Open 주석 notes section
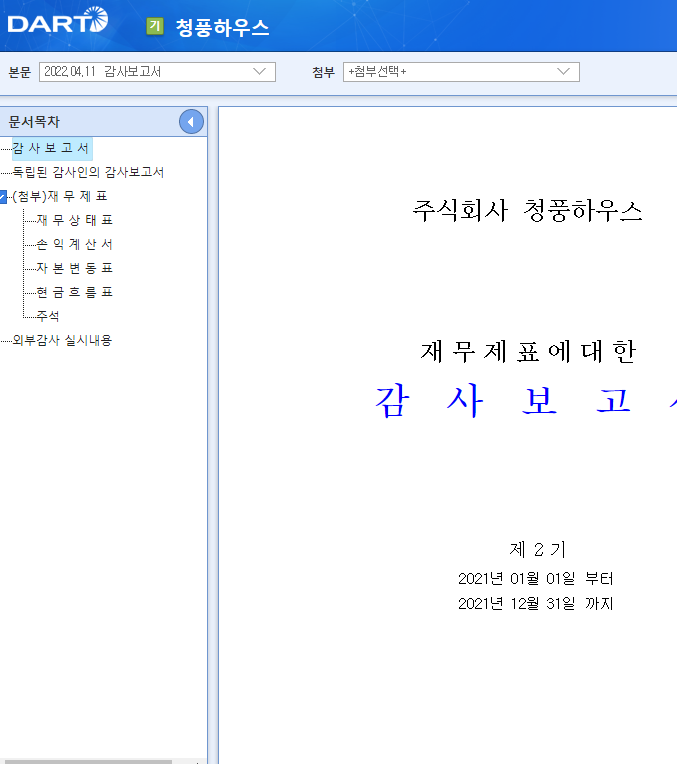Screen dimensions: 677x764 click(x=48, y=316)
